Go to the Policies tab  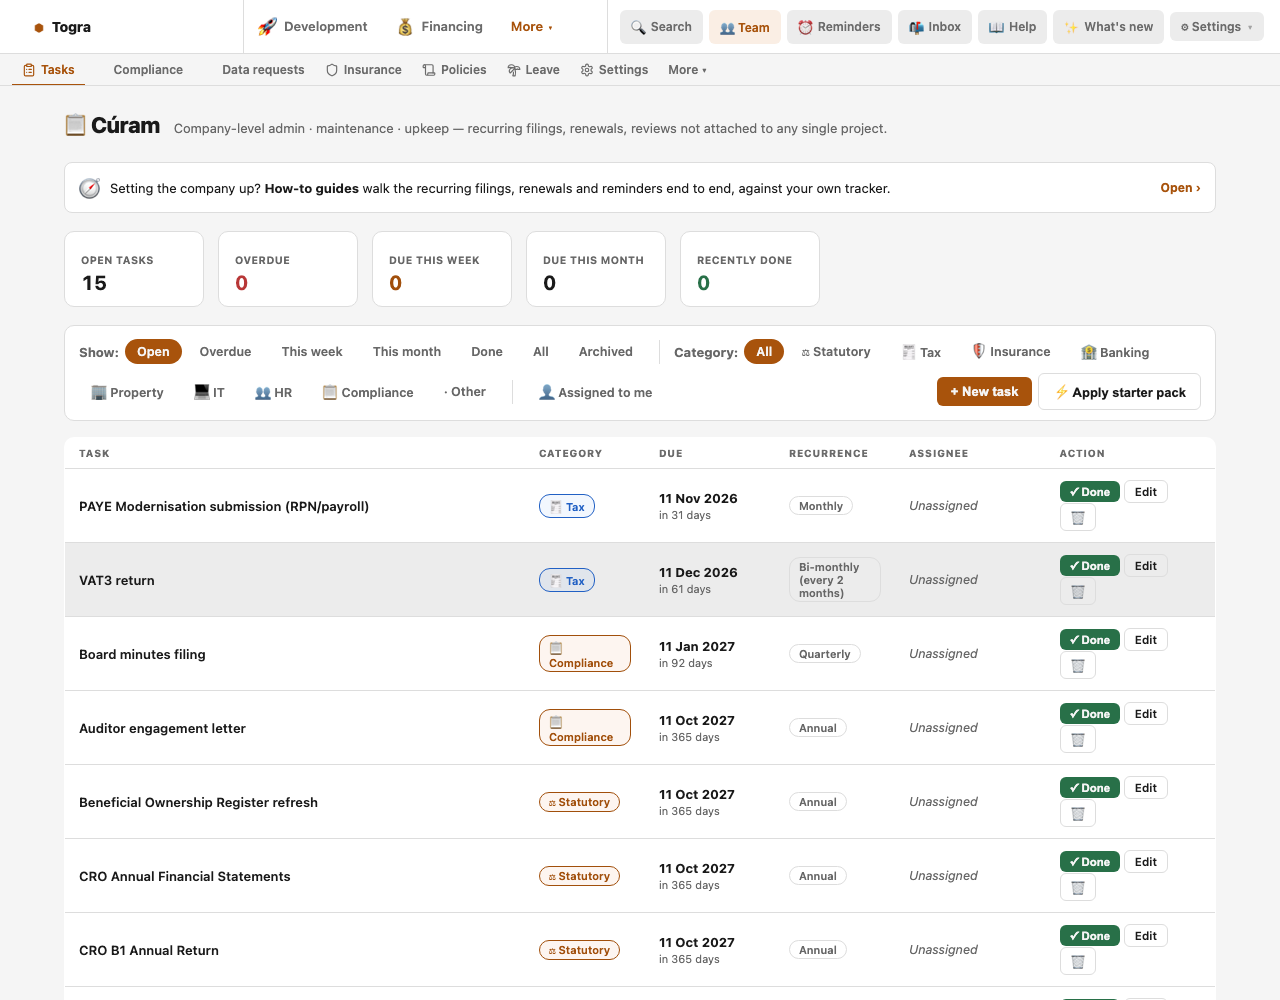[x=455, y=70]
